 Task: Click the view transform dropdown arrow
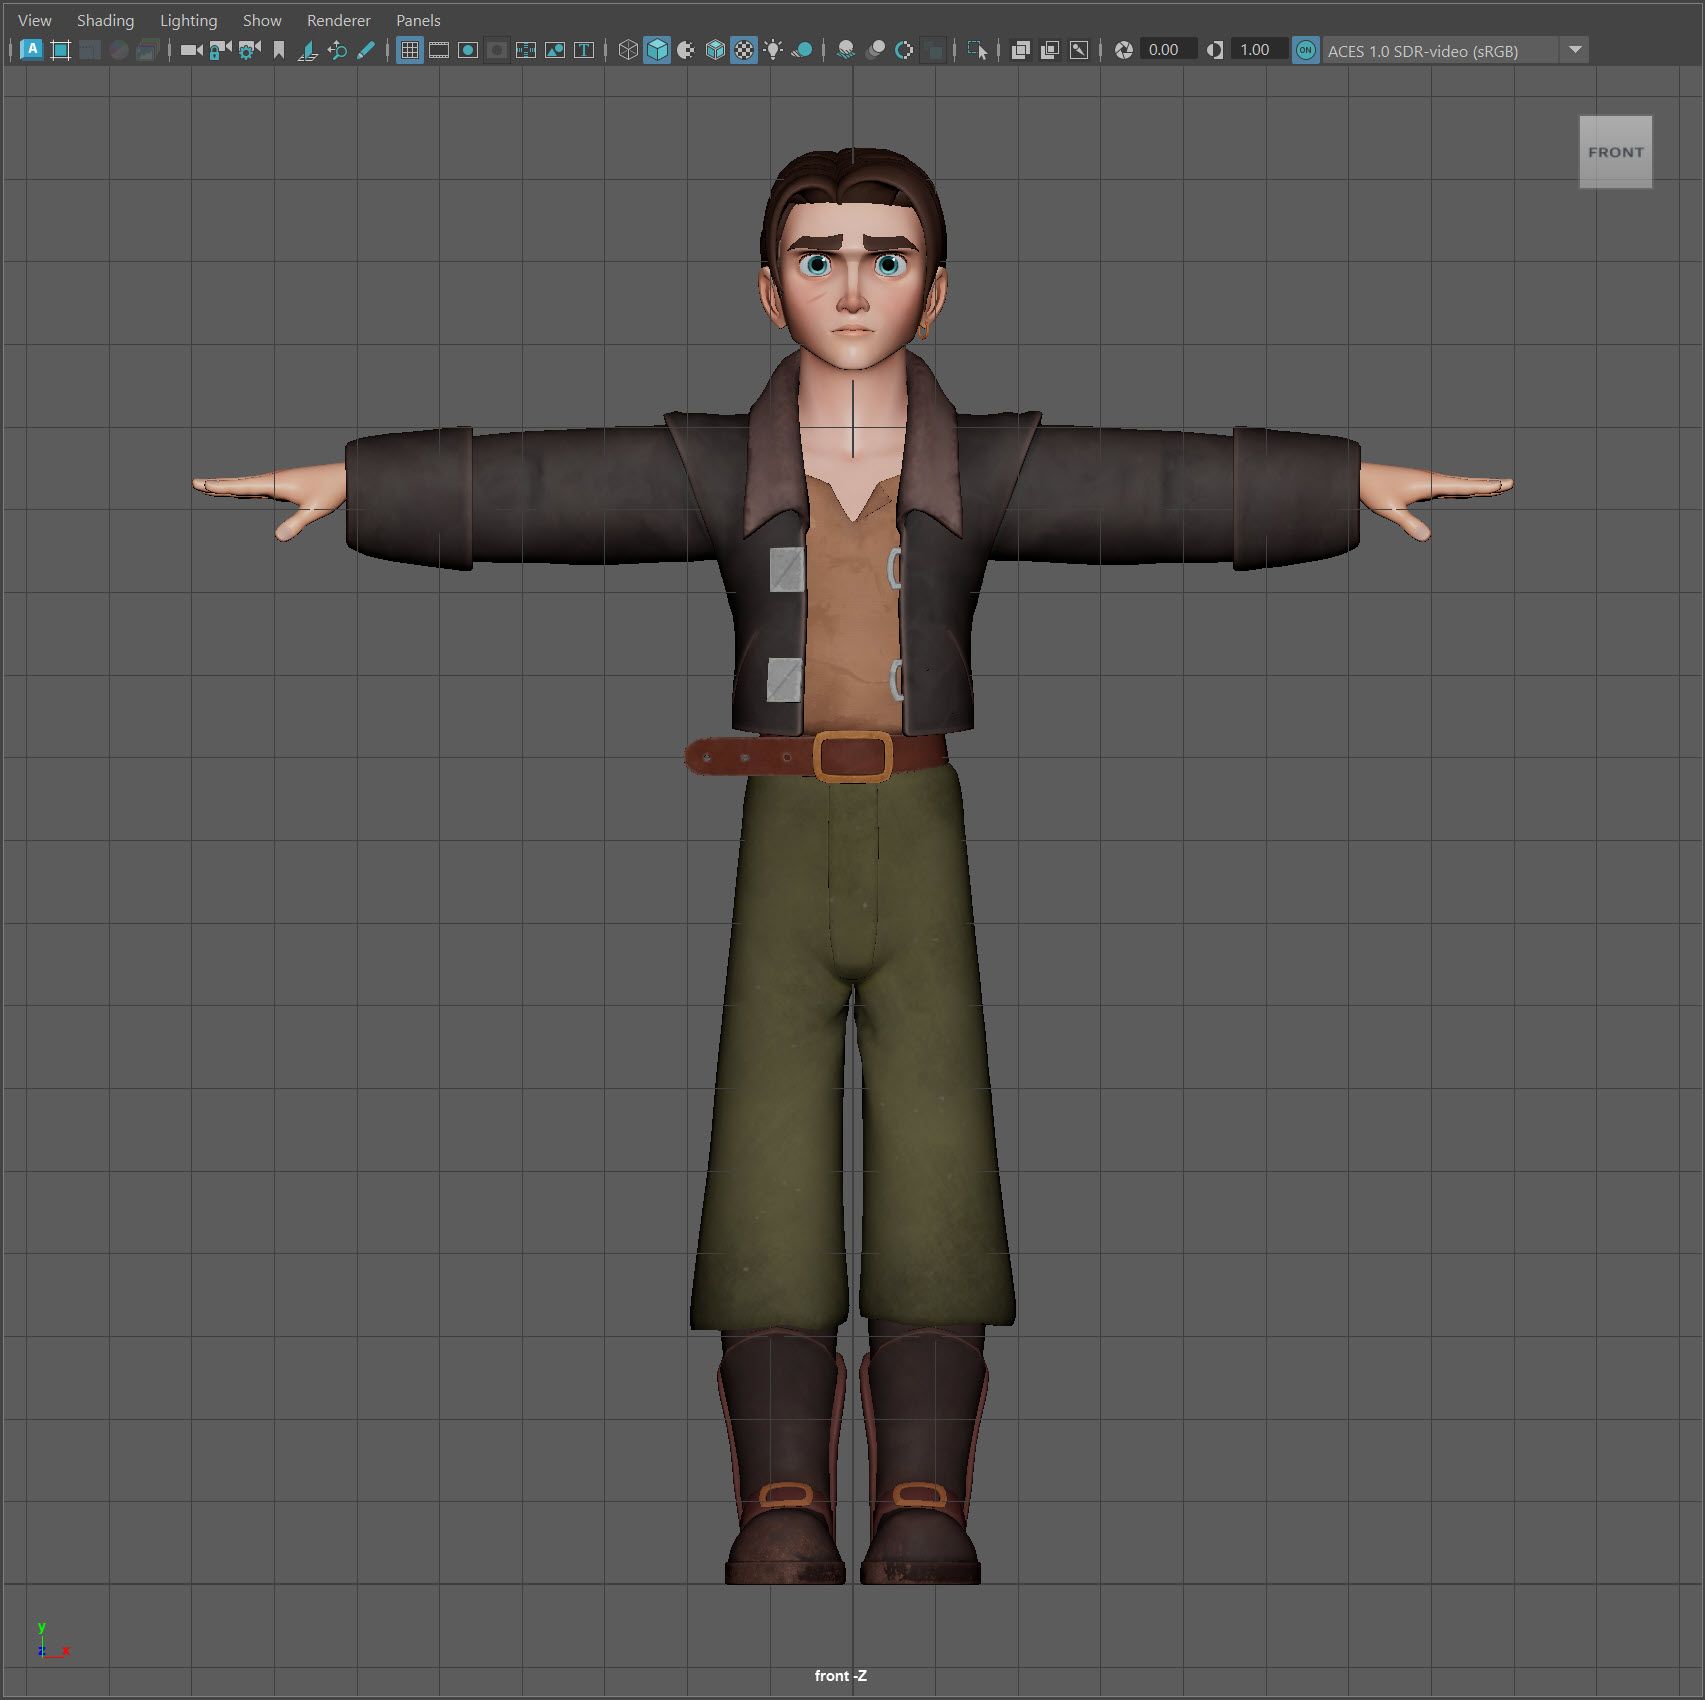click(1575, 50)
